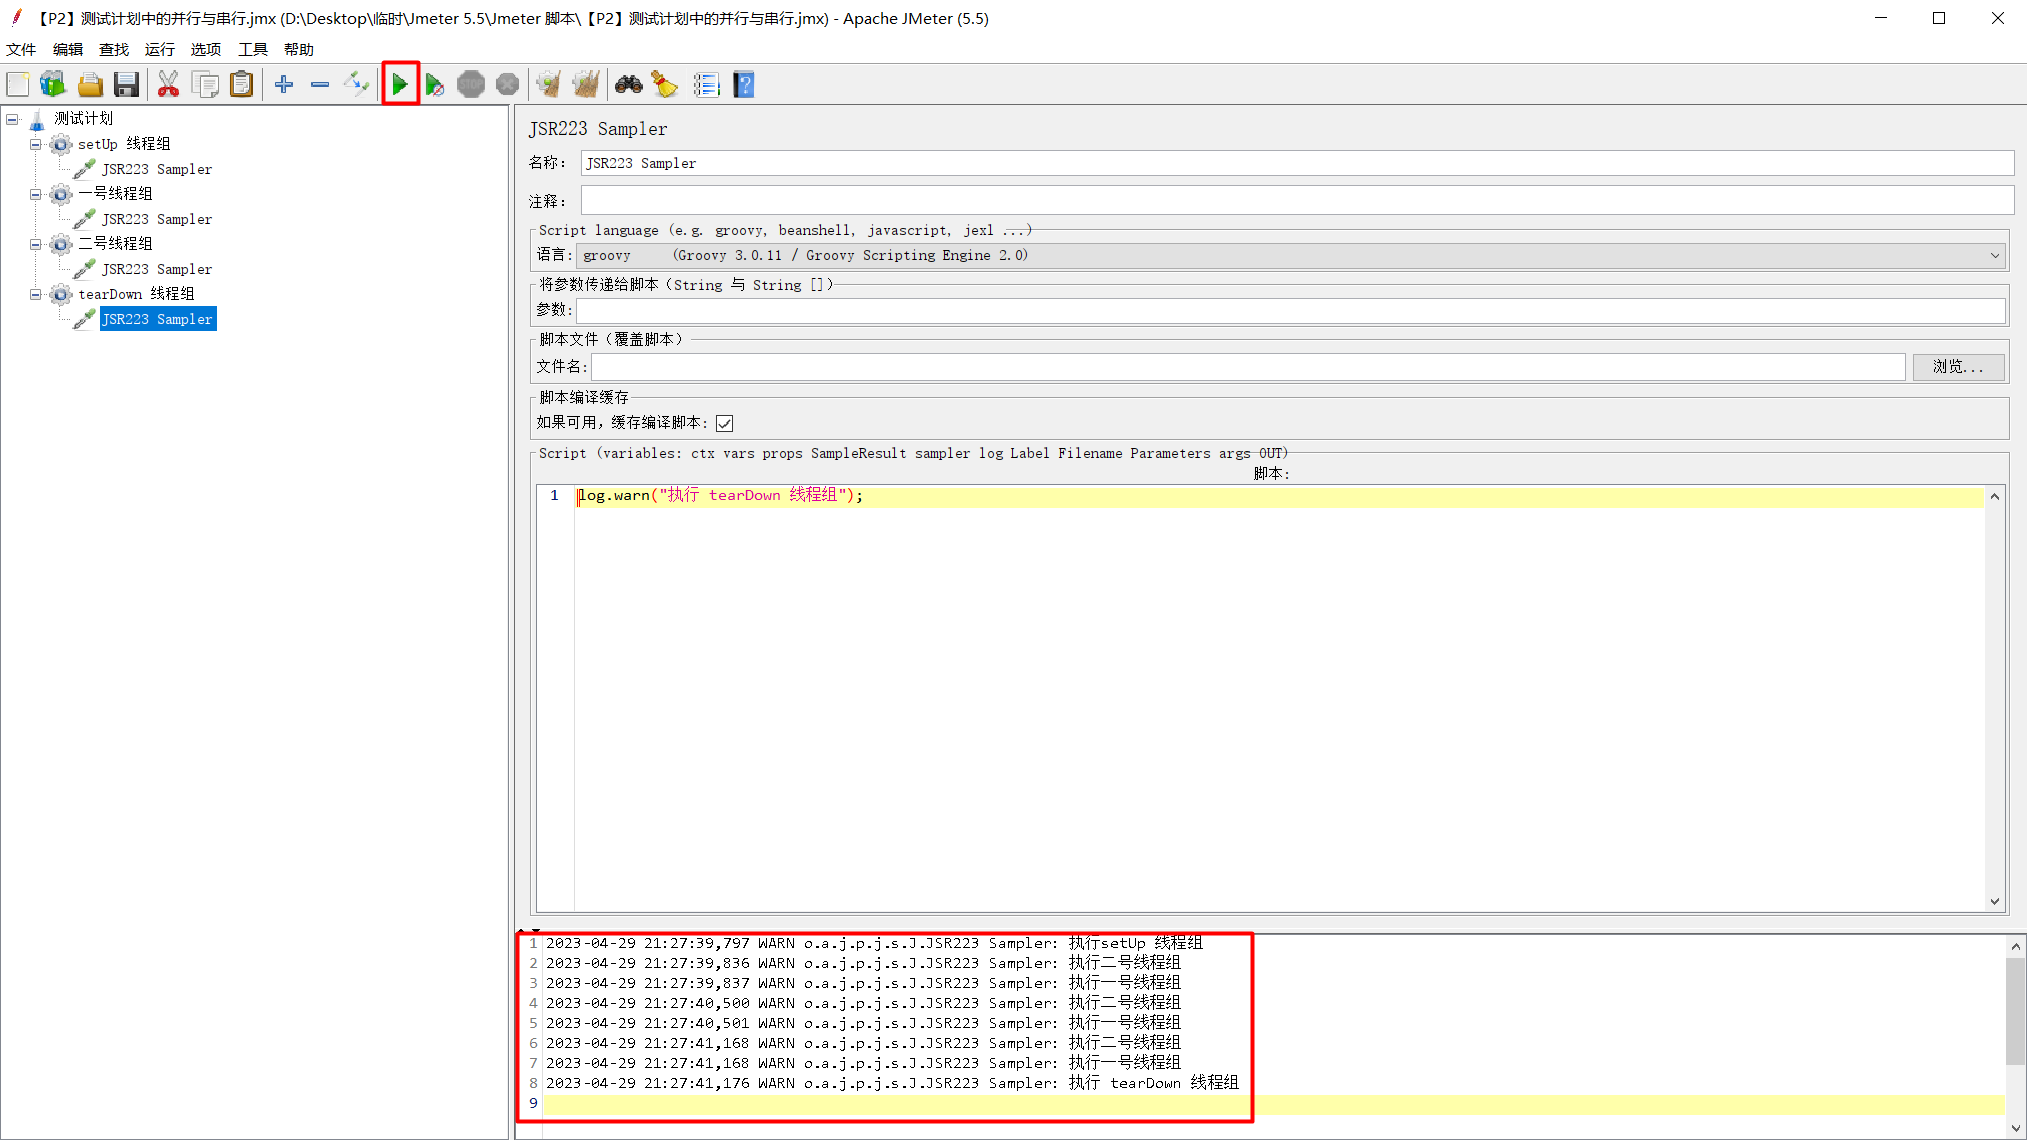Click the Toggle enable/disable icon
Viewport: 2027px width, 1140px height.
[x=357, y=85]
